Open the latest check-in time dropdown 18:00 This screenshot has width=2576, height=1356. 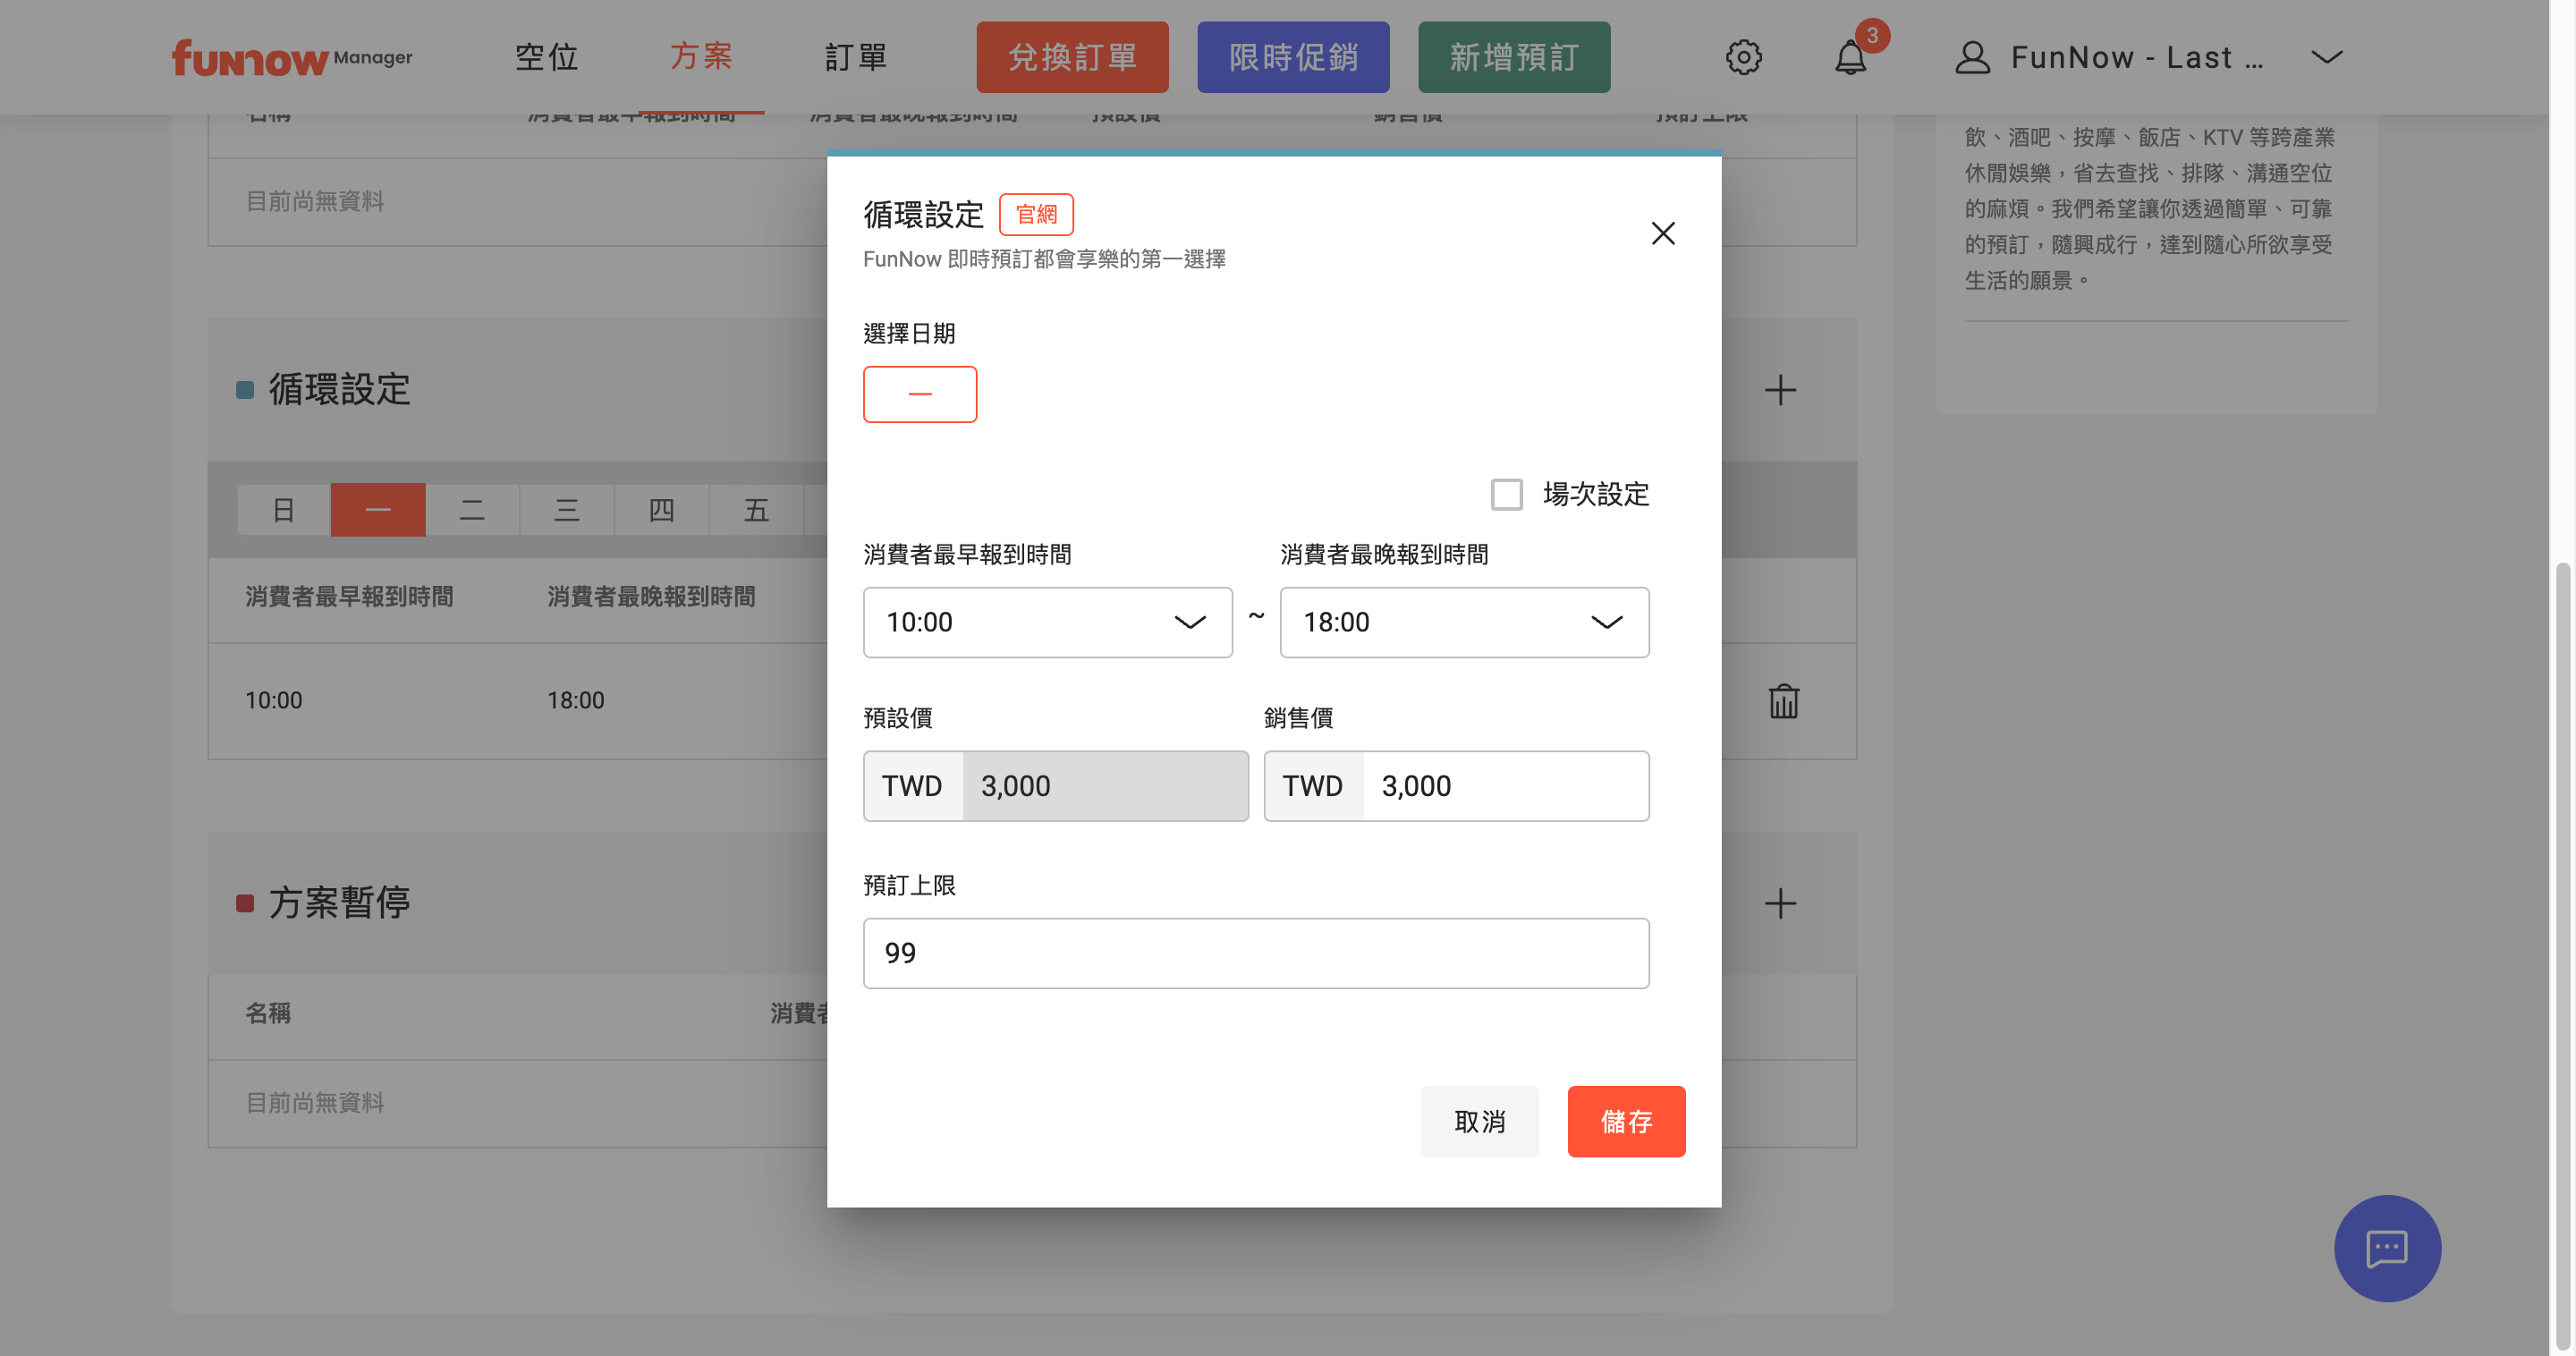tap(1464, 622)
